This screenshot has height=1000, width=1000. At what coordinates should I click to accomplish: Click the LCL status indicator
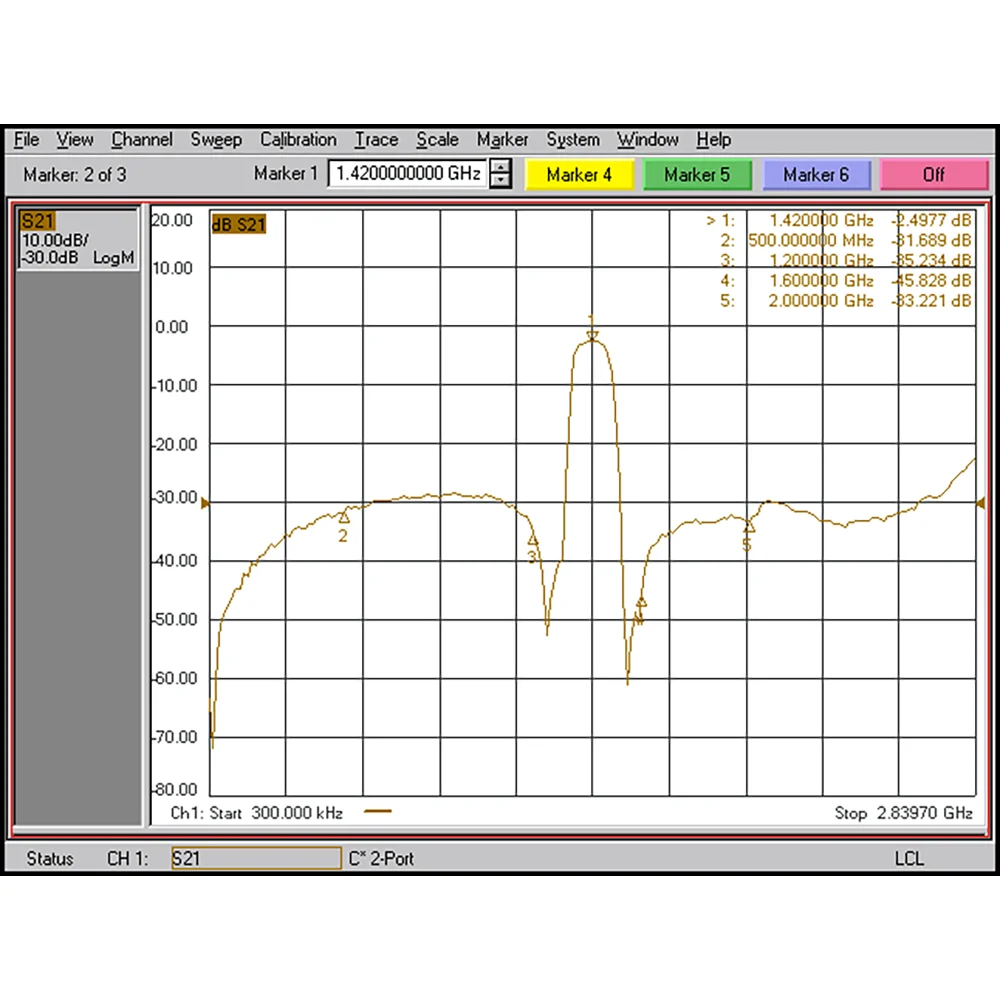click(x=909, y=859)
